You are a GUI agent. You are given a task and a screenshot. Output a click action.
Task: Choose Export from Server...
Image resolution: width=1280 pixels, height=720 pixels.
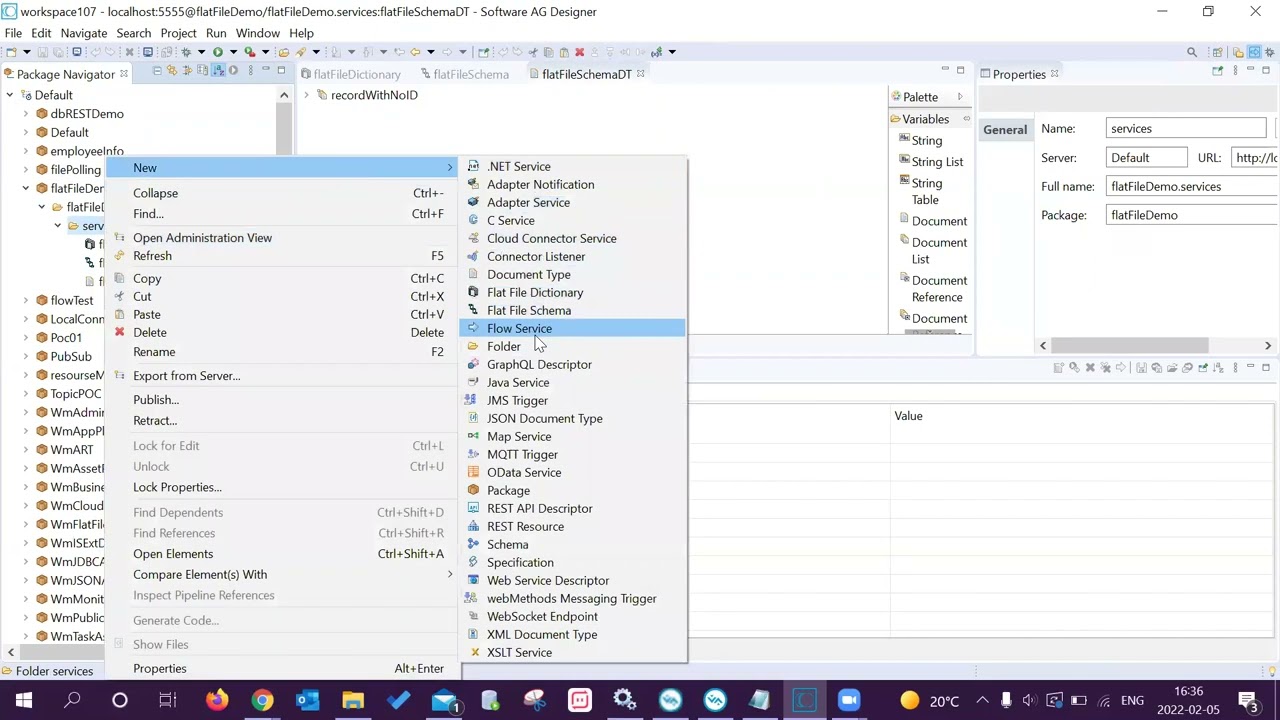(280, 375)
